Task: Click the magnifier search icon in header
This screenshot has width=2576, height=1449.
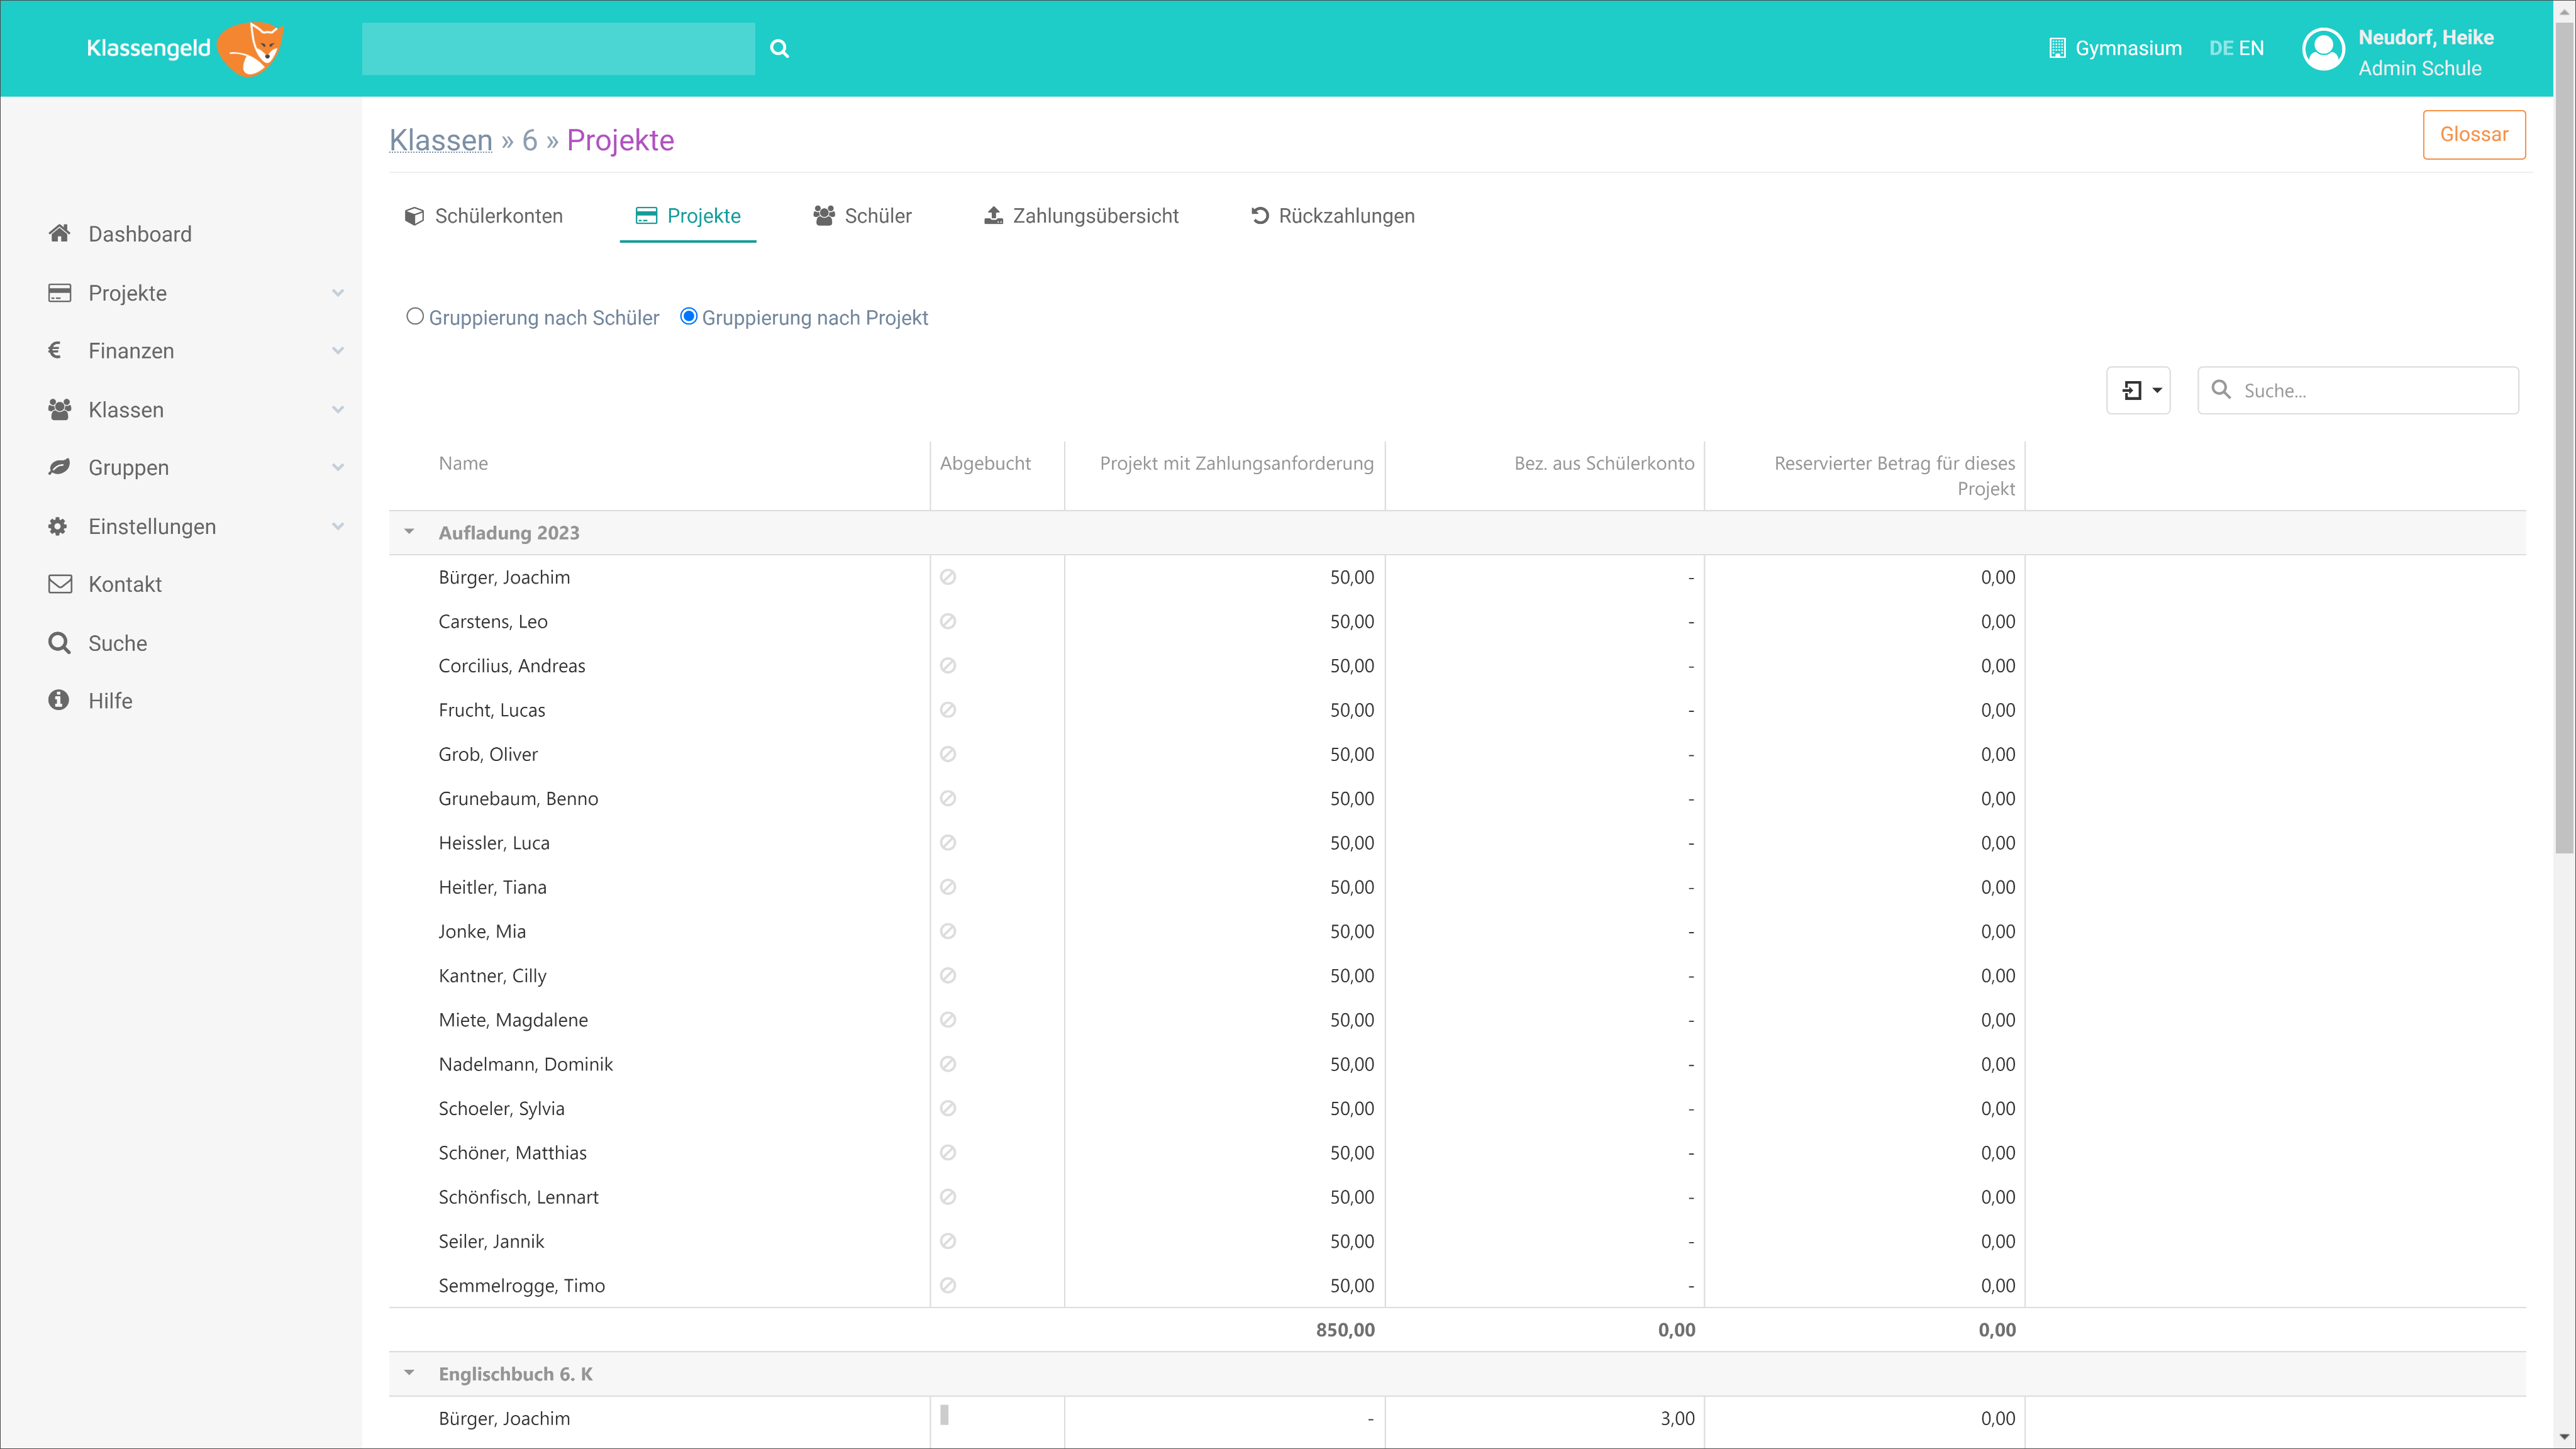Action: coord(780,48)
